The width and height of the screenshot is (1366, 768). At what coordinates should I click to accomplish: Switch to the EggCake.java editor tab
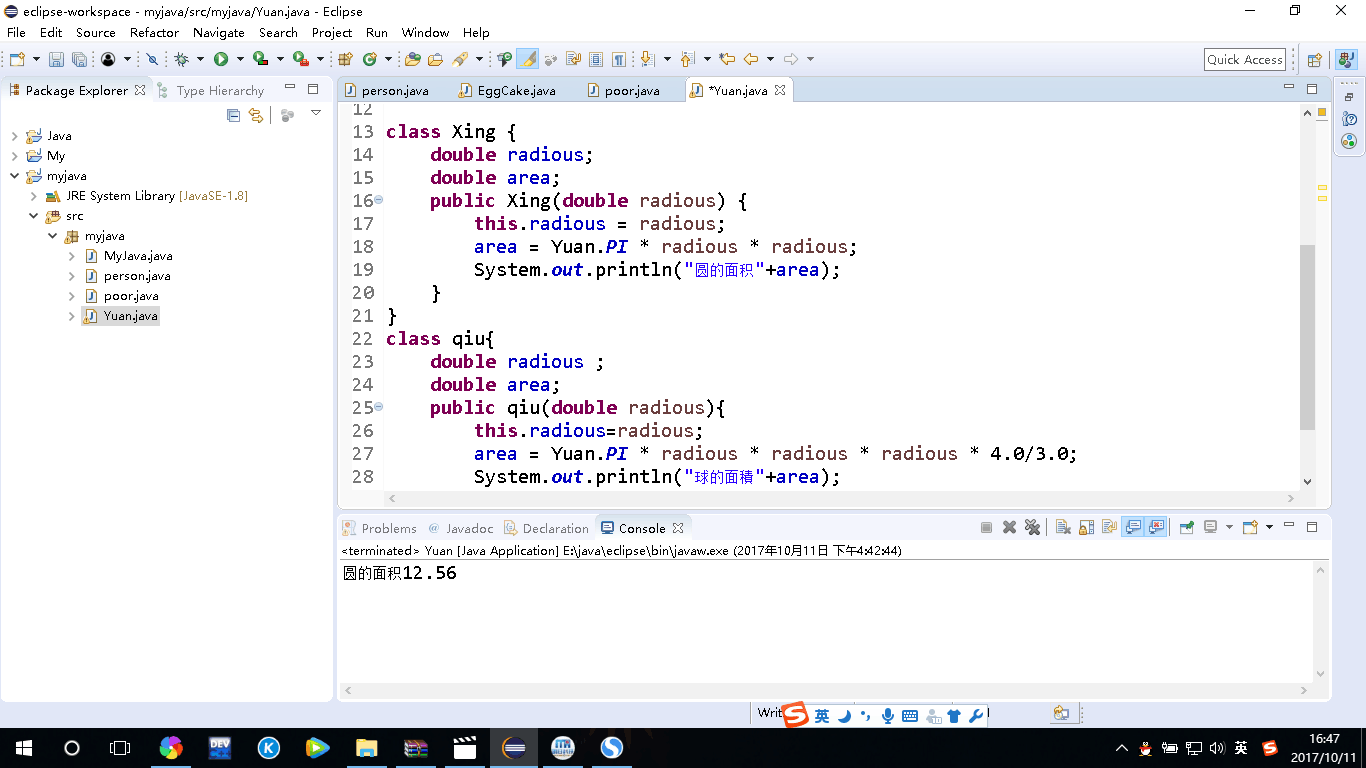point(507,90)
